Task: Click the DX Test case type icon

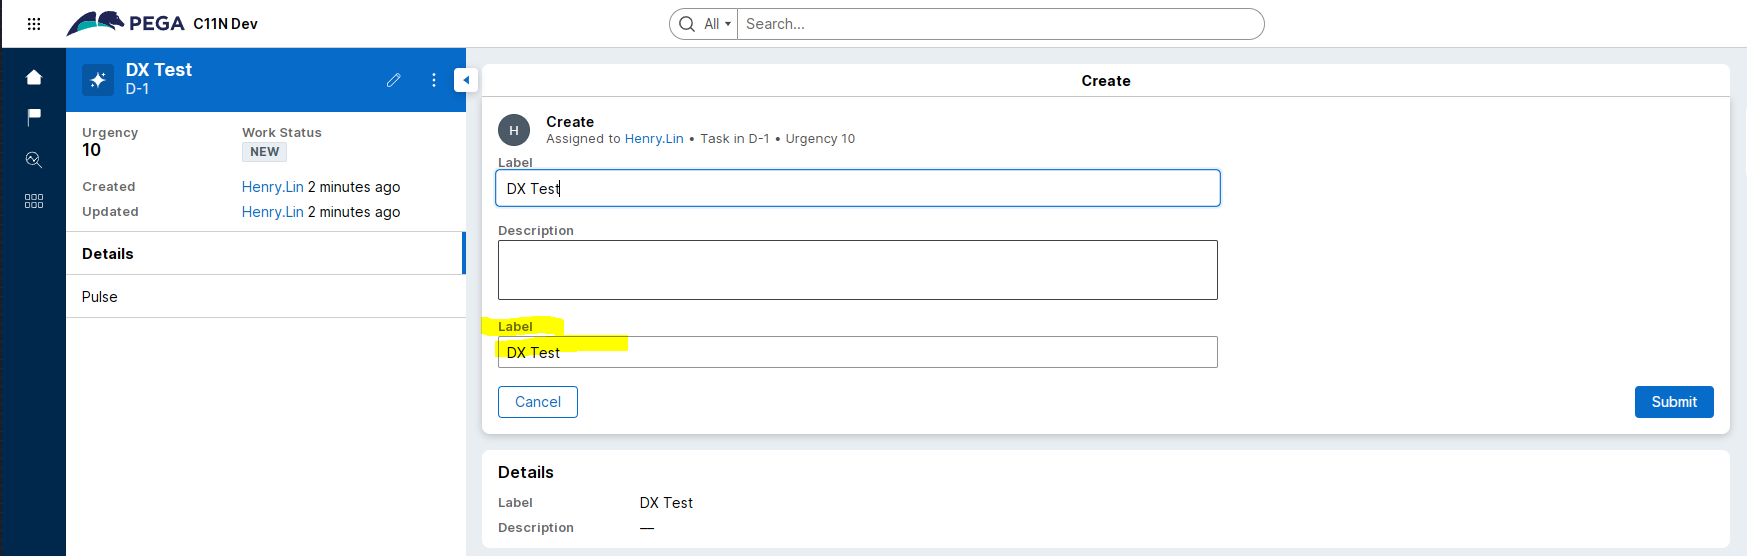Action: click(x=98, y=80)
